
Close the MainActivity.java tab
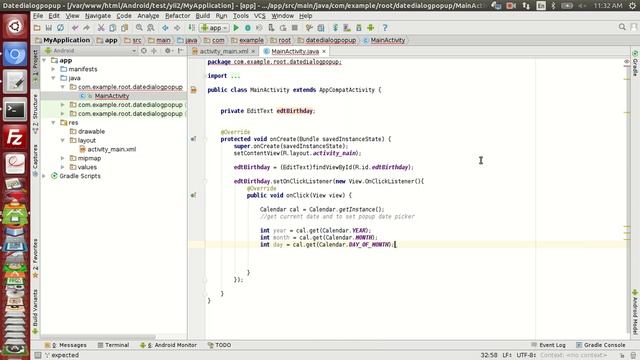[324, 51]
